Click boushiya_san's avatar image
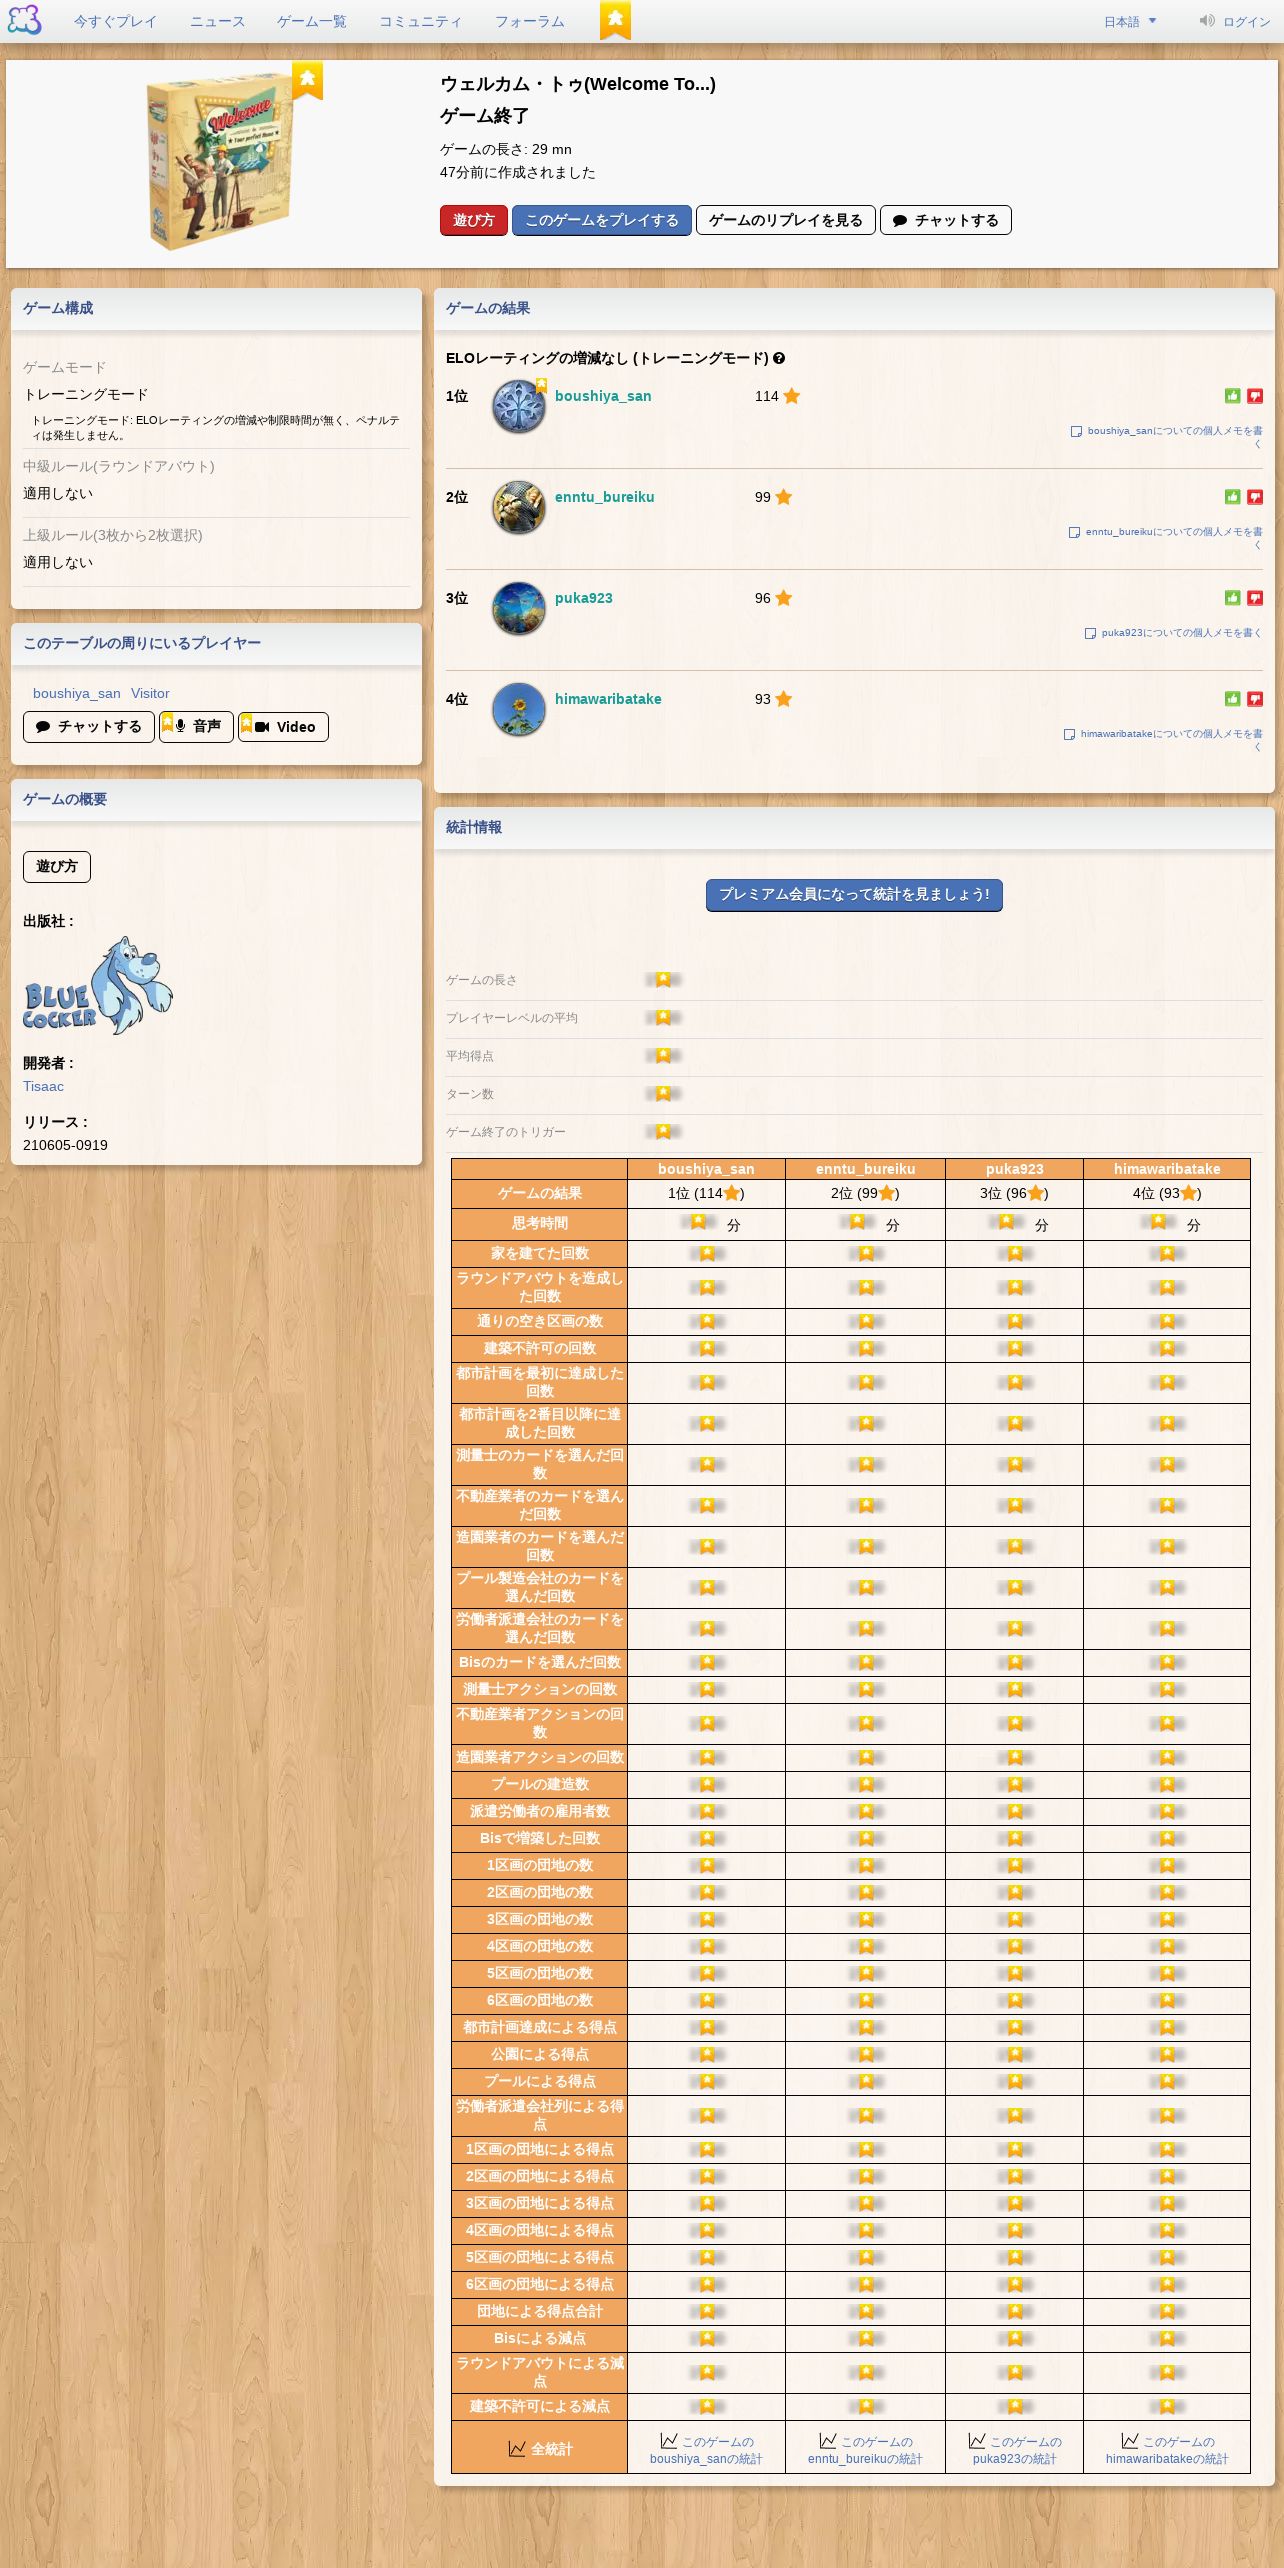Viewport: 1284px width, 2568px height. tap(519, 407)
